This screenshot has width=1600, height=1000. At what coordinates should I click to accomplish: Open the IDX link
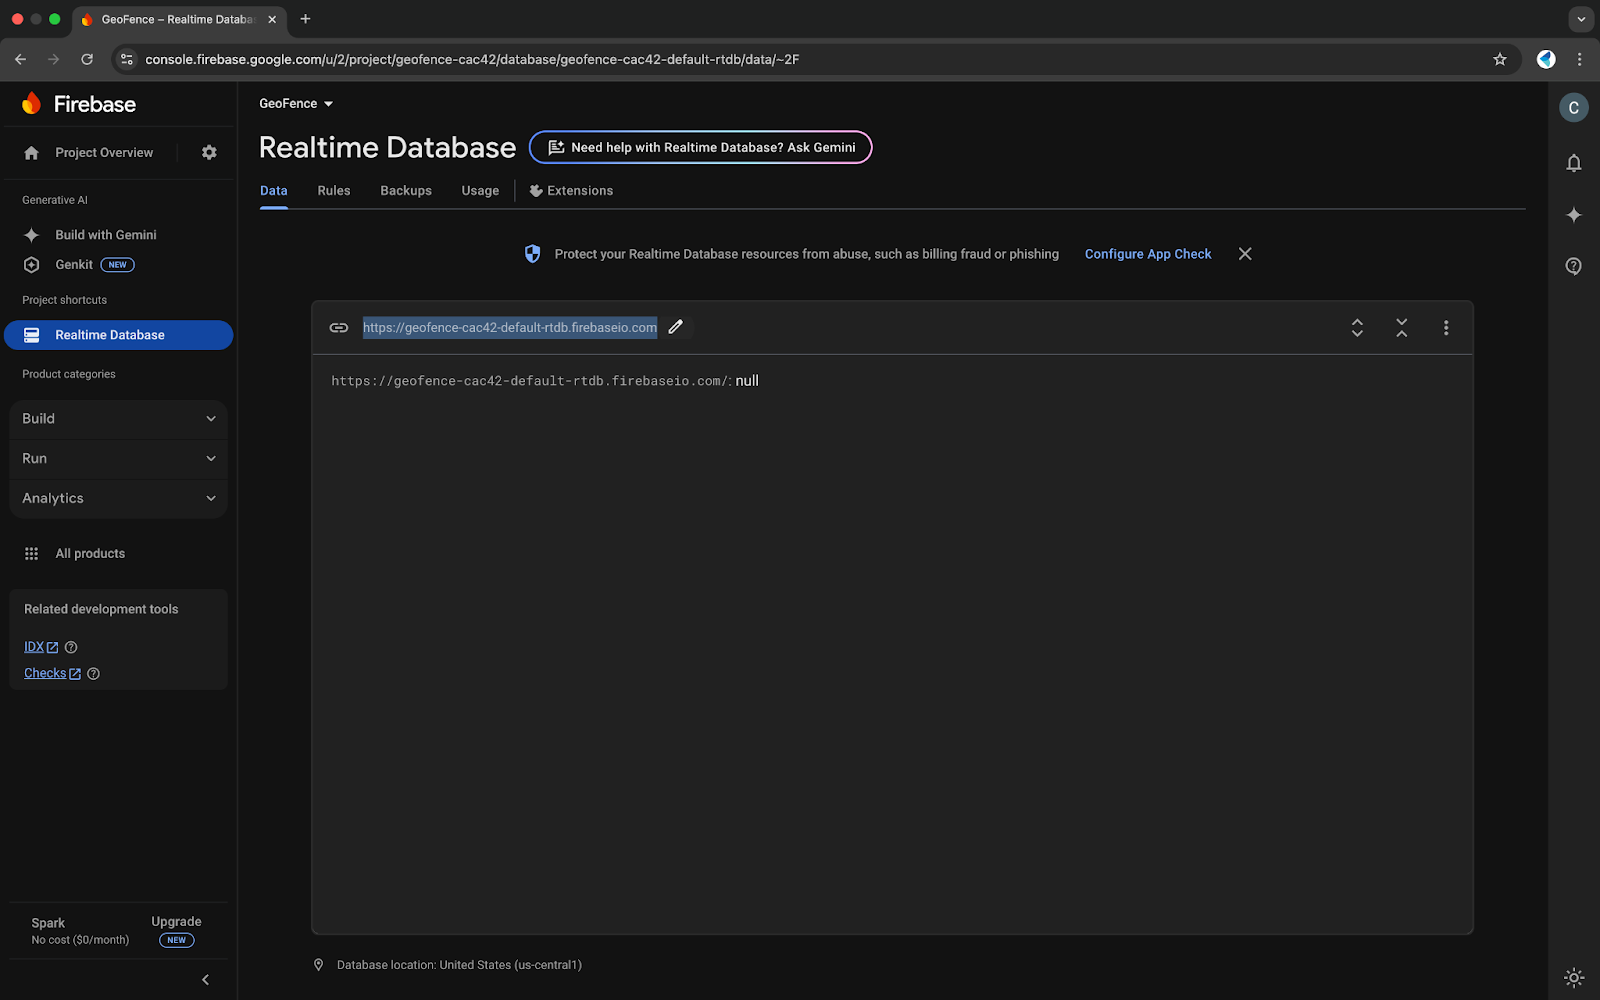[x=41, y=648]
